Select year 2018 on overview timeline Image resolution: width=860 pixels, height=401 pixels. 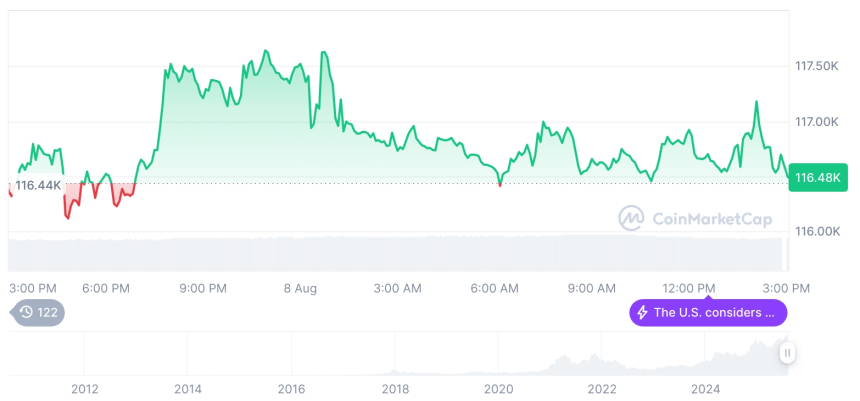(395, 388)
